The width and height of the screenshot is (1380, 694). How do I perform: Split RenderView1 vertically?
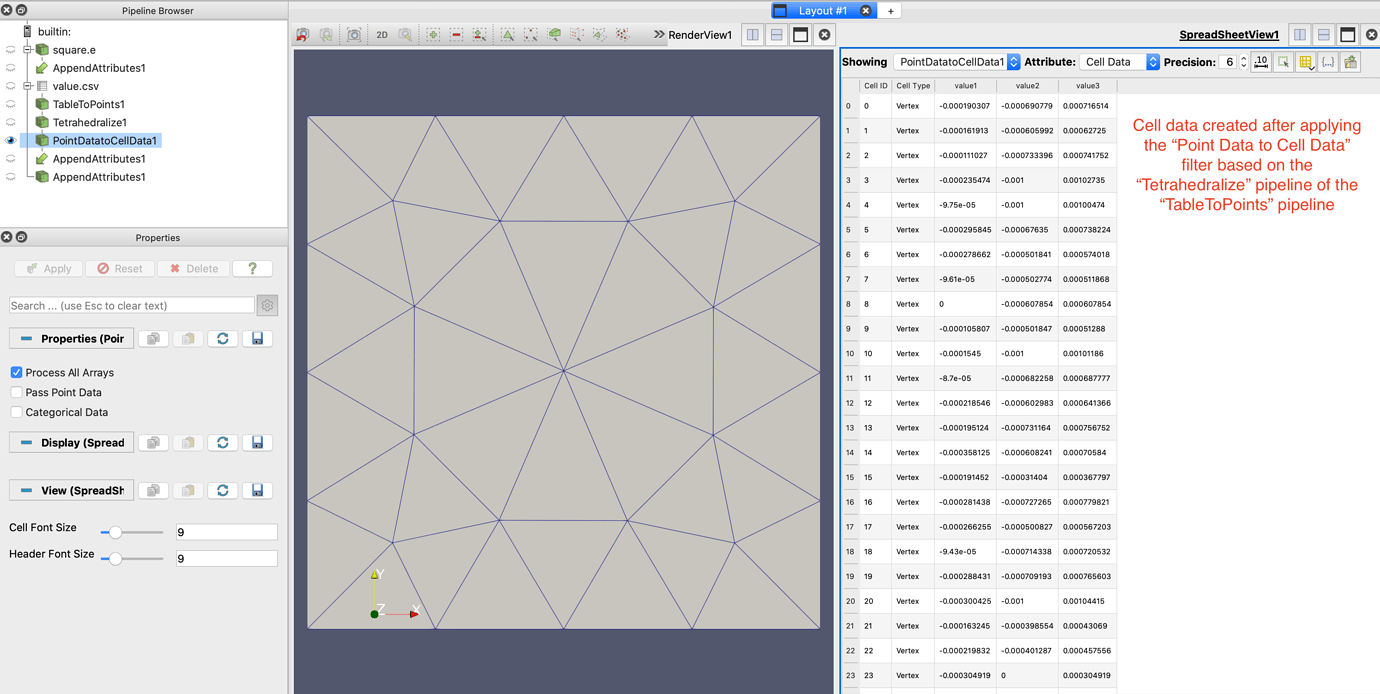tap(777, 35)
